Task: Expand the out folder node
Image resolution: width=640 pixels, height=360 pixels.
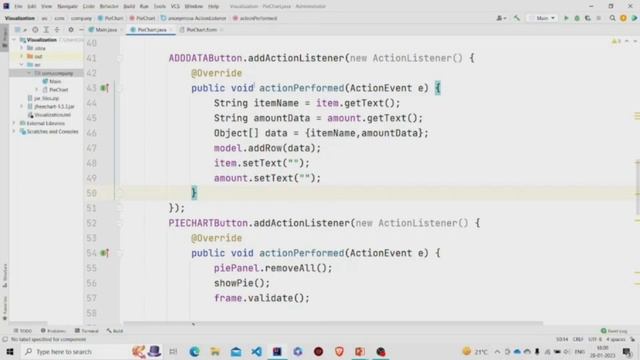Action: pos(22,56)
